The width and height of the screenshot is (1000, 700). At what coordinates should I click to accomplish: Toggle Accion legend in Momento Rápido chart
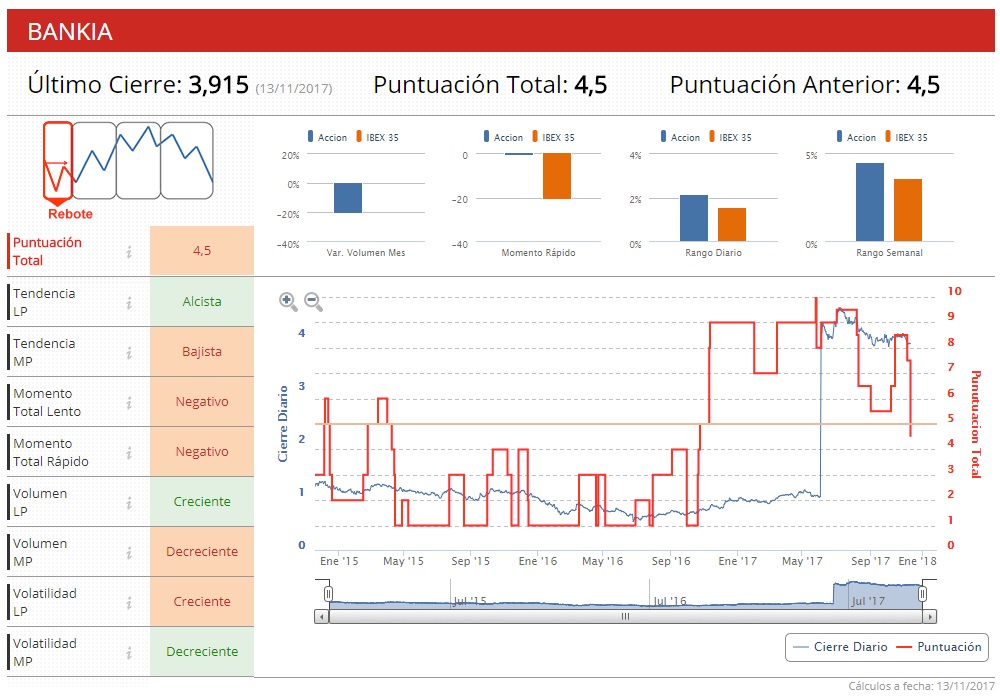click(503, 137)
